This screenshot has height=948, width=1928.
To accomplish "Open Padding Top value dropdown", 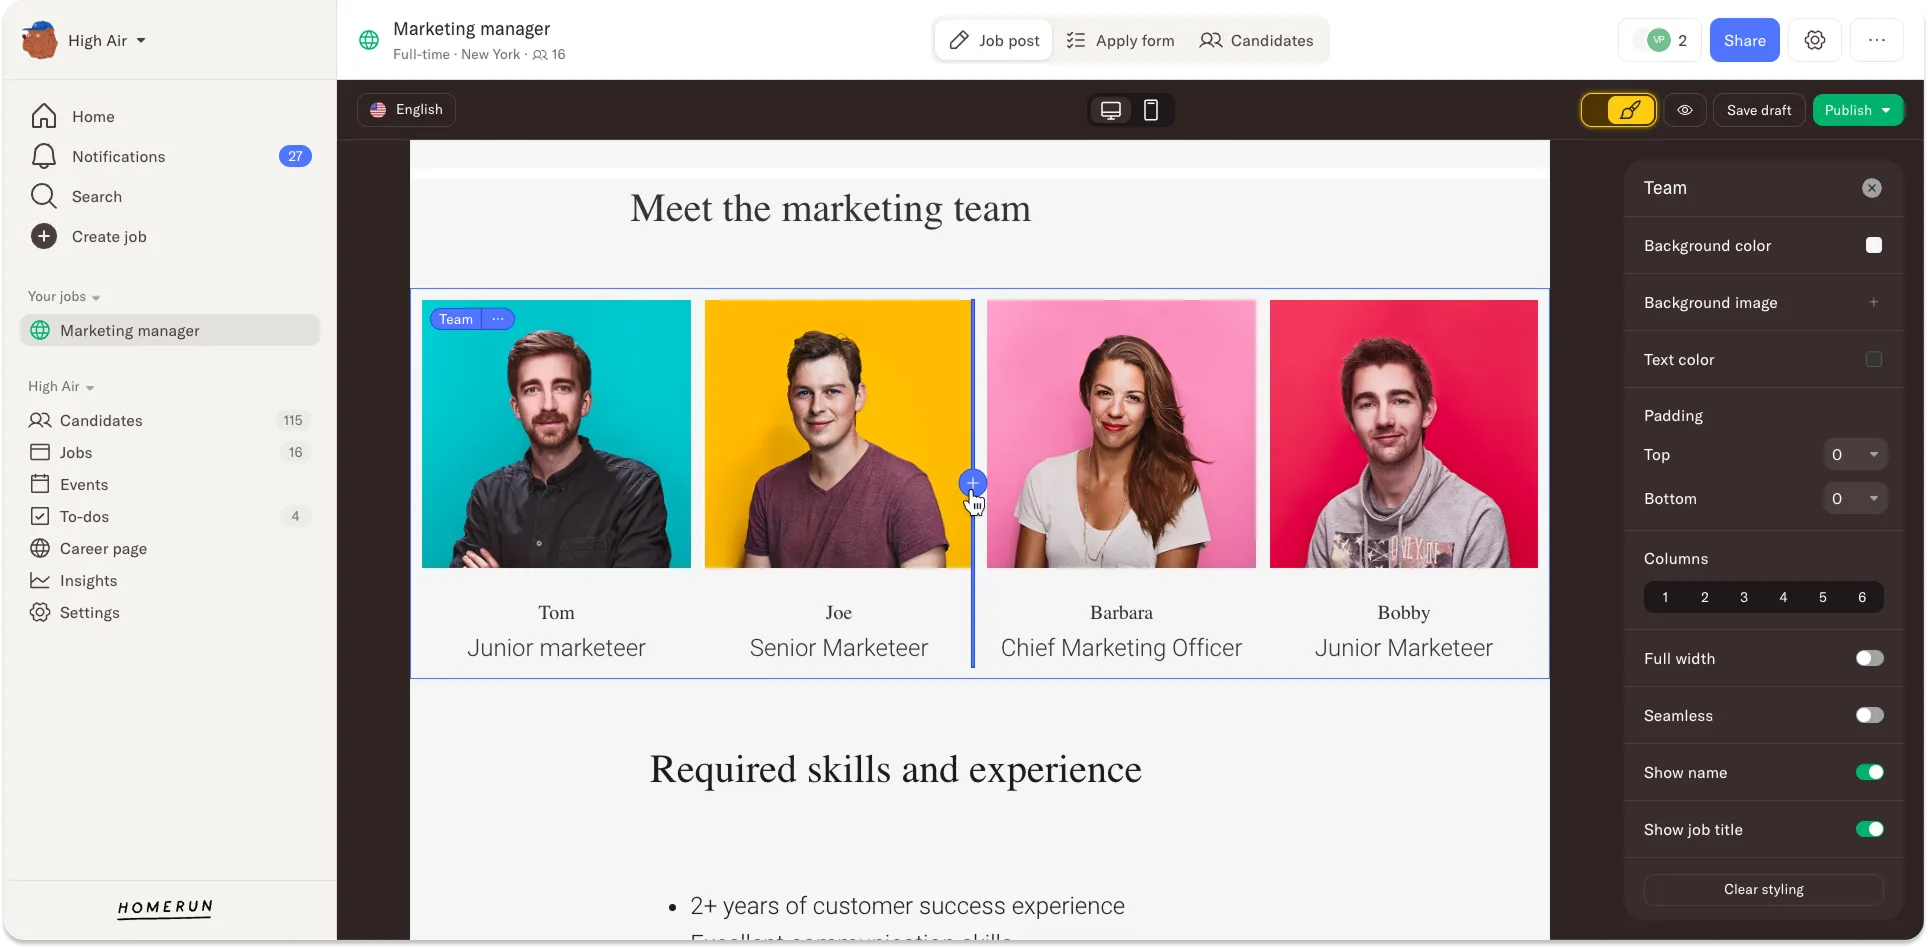I will tap(1856, 454).
